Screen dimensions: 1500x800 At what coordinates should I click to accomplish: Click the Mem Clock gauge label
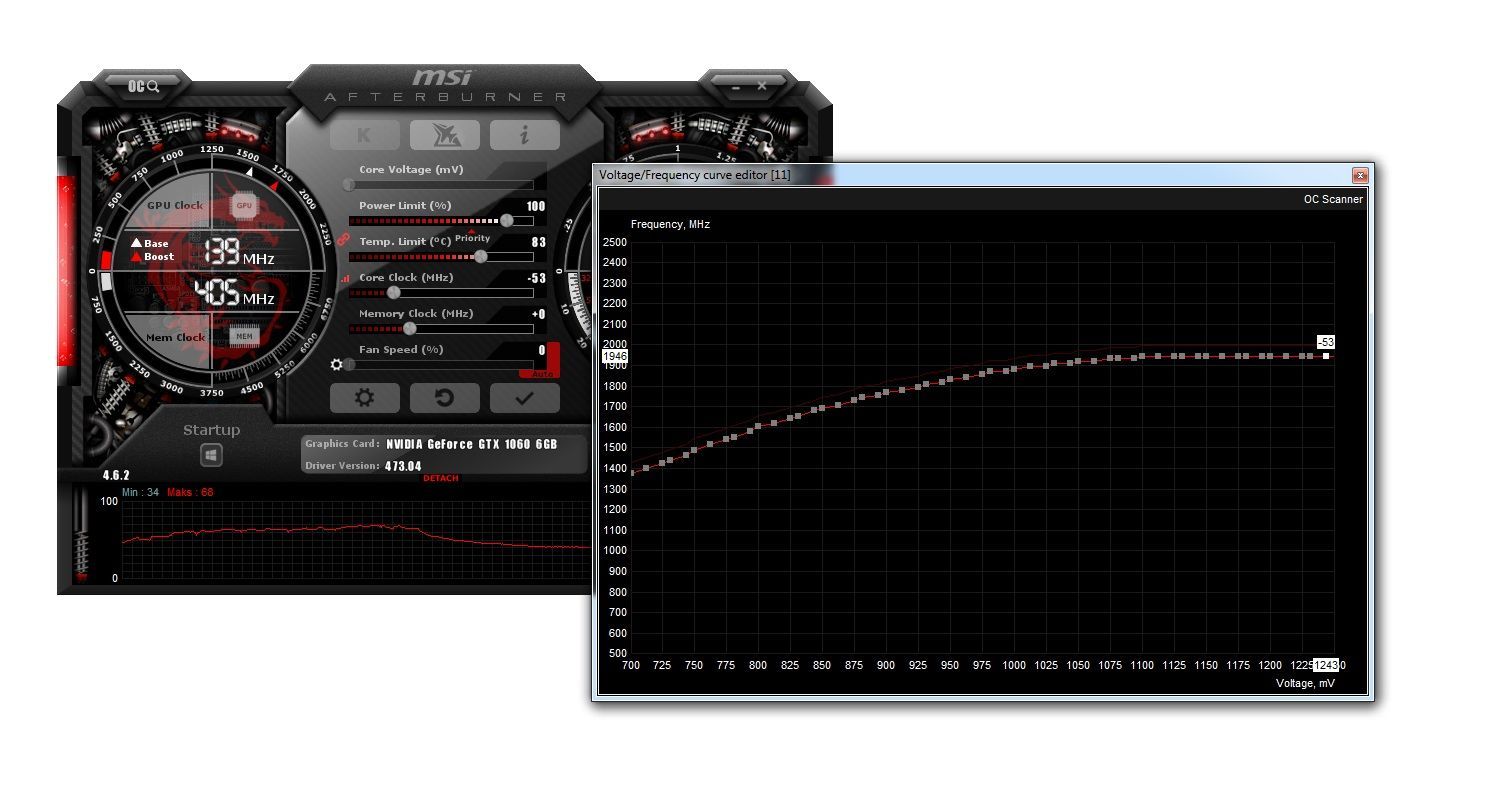pyautogui.click(x=176, y=337)
